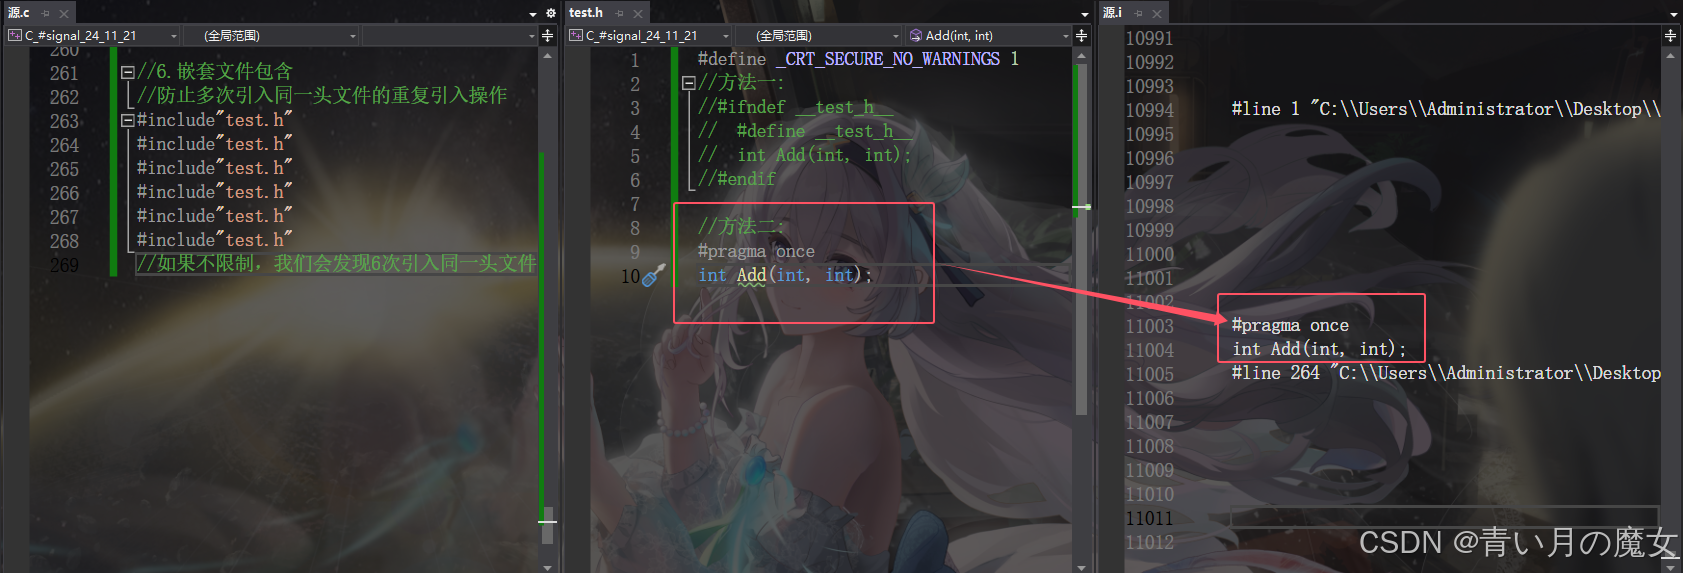Open the (全局范围) scope dropdown in test.h pane
Viewport: 1683px width, 573px height.
818,35
